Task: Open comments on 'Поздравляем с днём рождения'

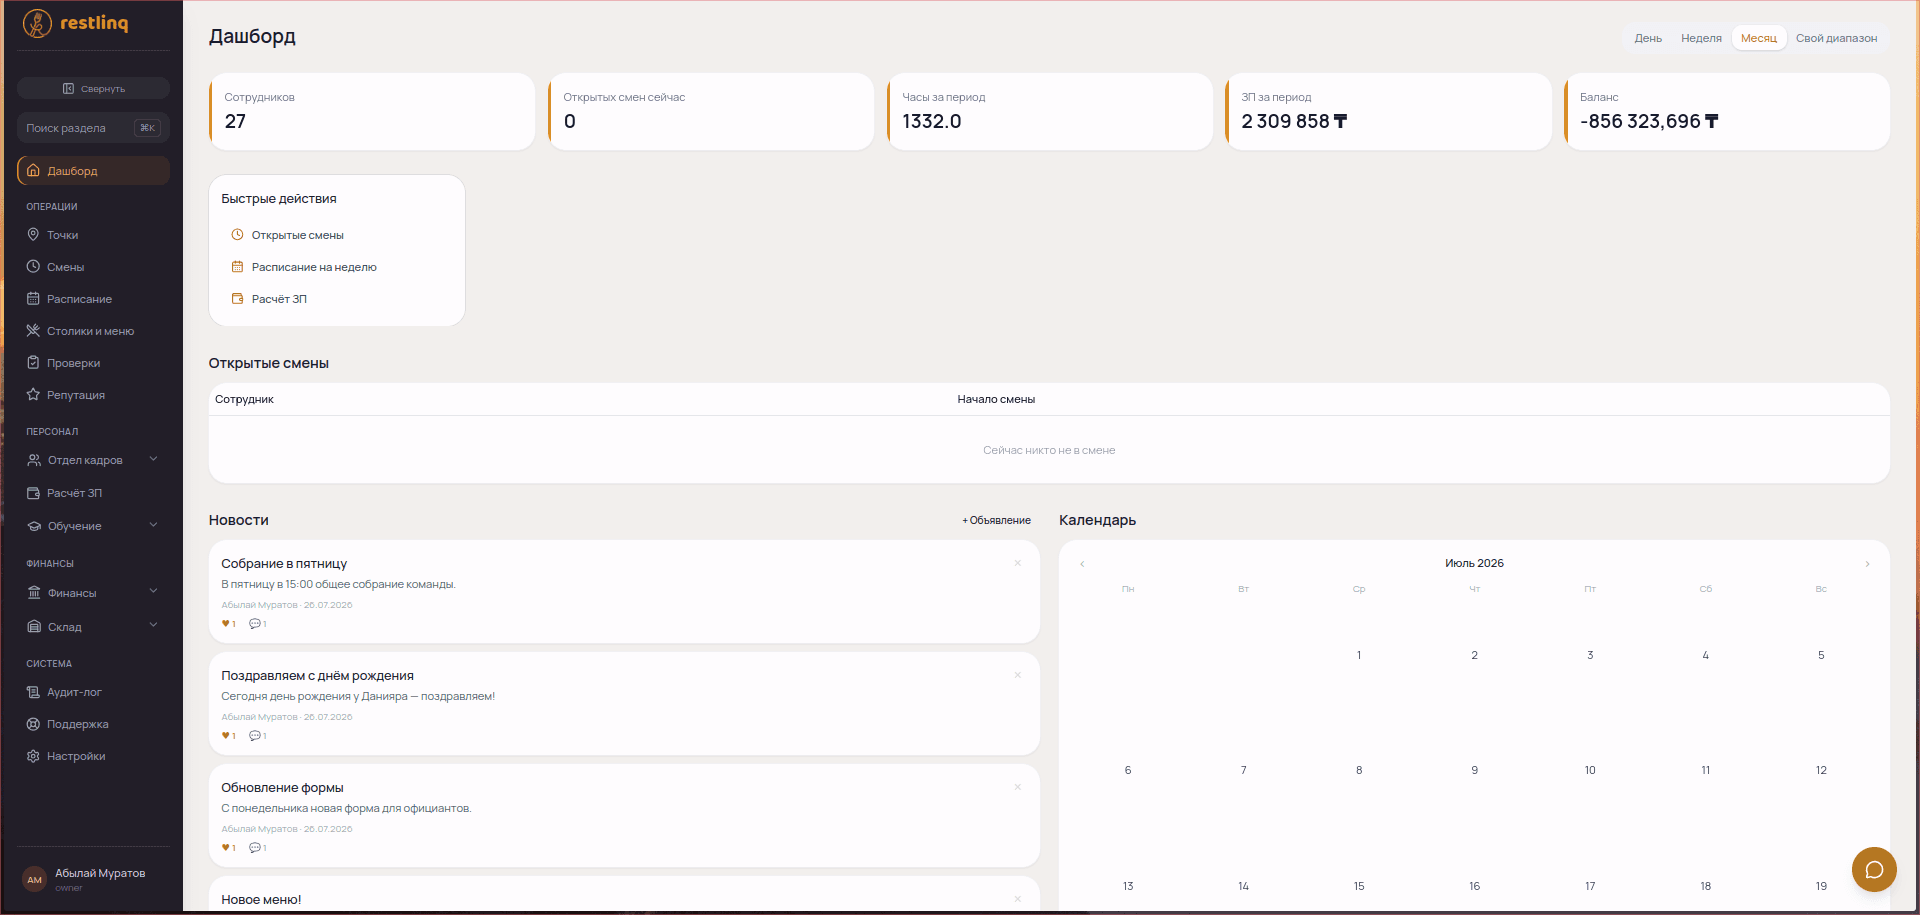Action: pyautogui.click(x=257, y=736)
